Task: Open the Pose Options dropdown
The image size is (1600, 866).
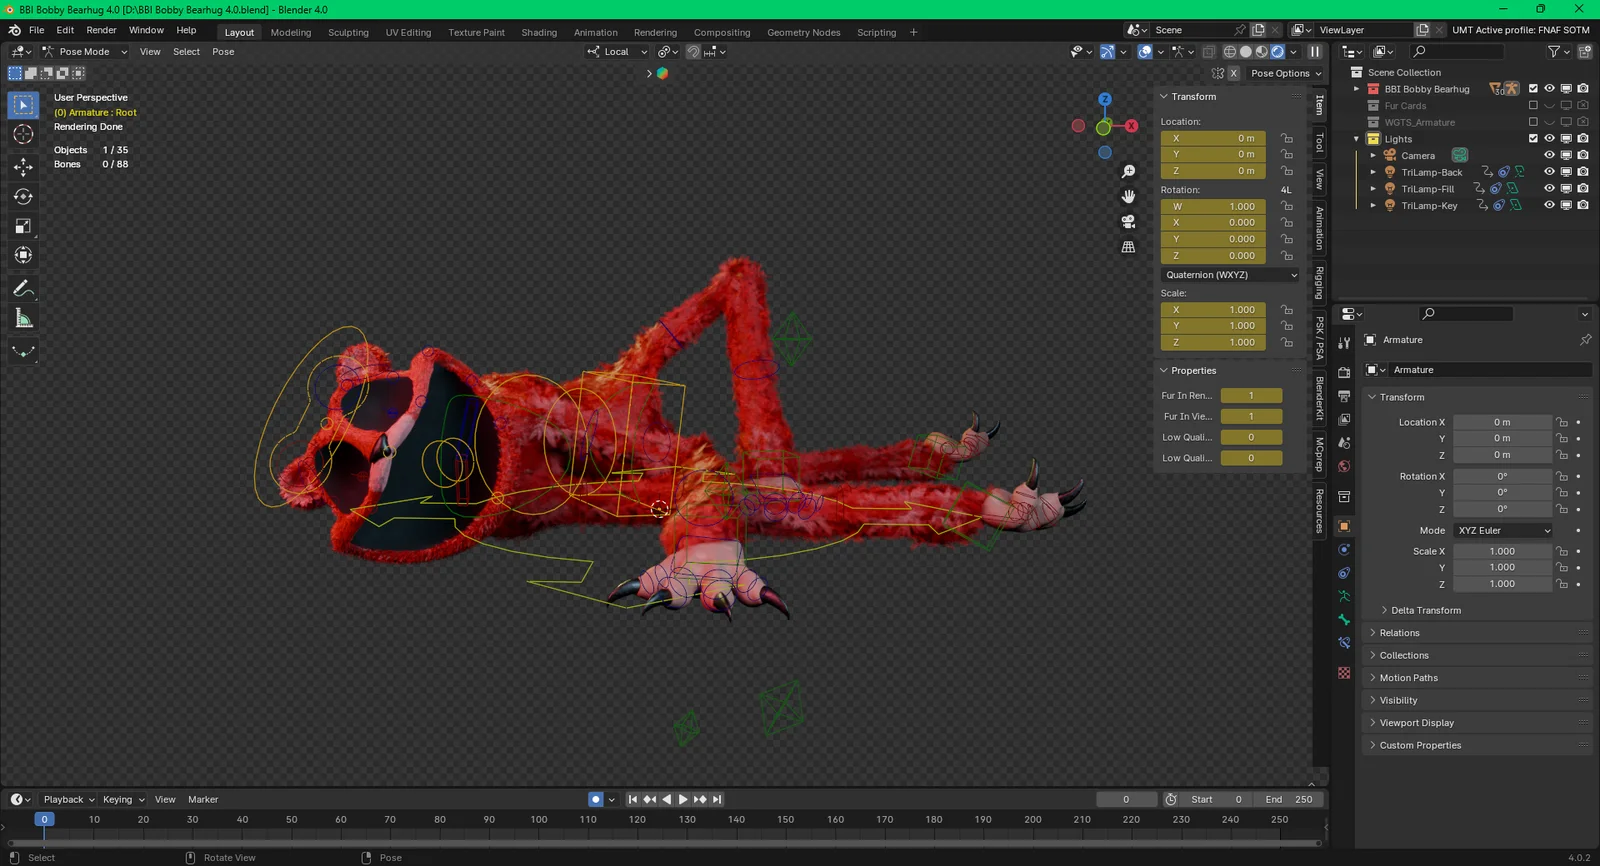Action: click(1286, 73)
